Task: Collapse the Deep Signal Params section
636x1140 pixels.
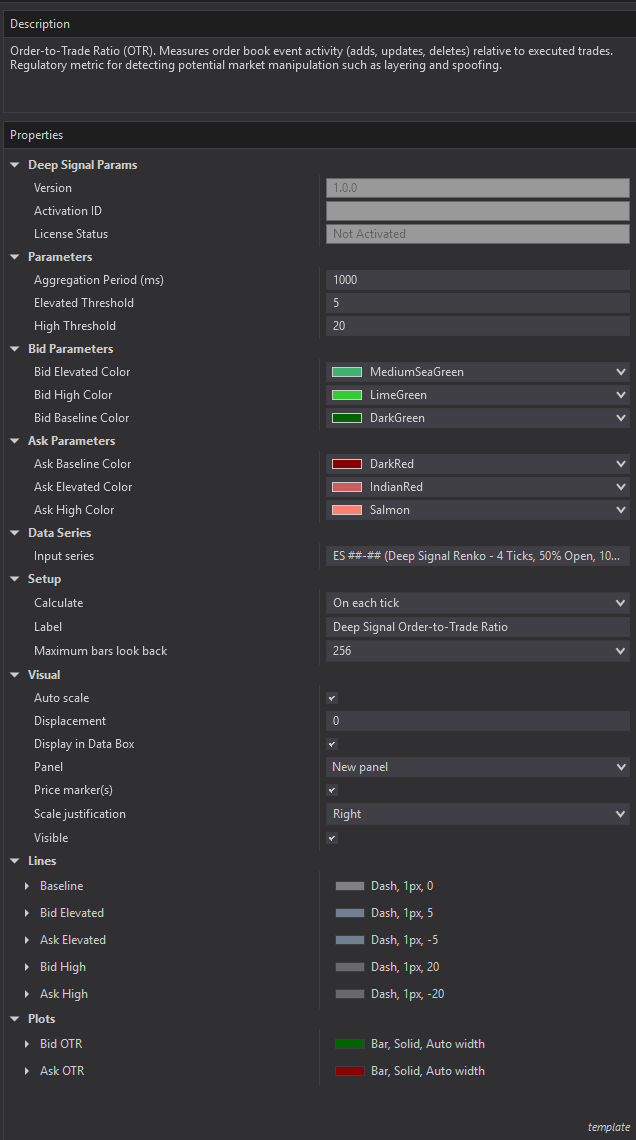Action: 15,165
